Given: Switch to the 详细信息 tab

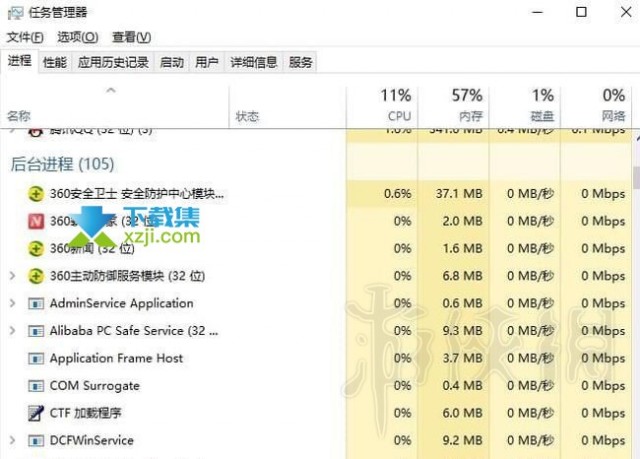Looking at the screenshot, I should [253, 62].
